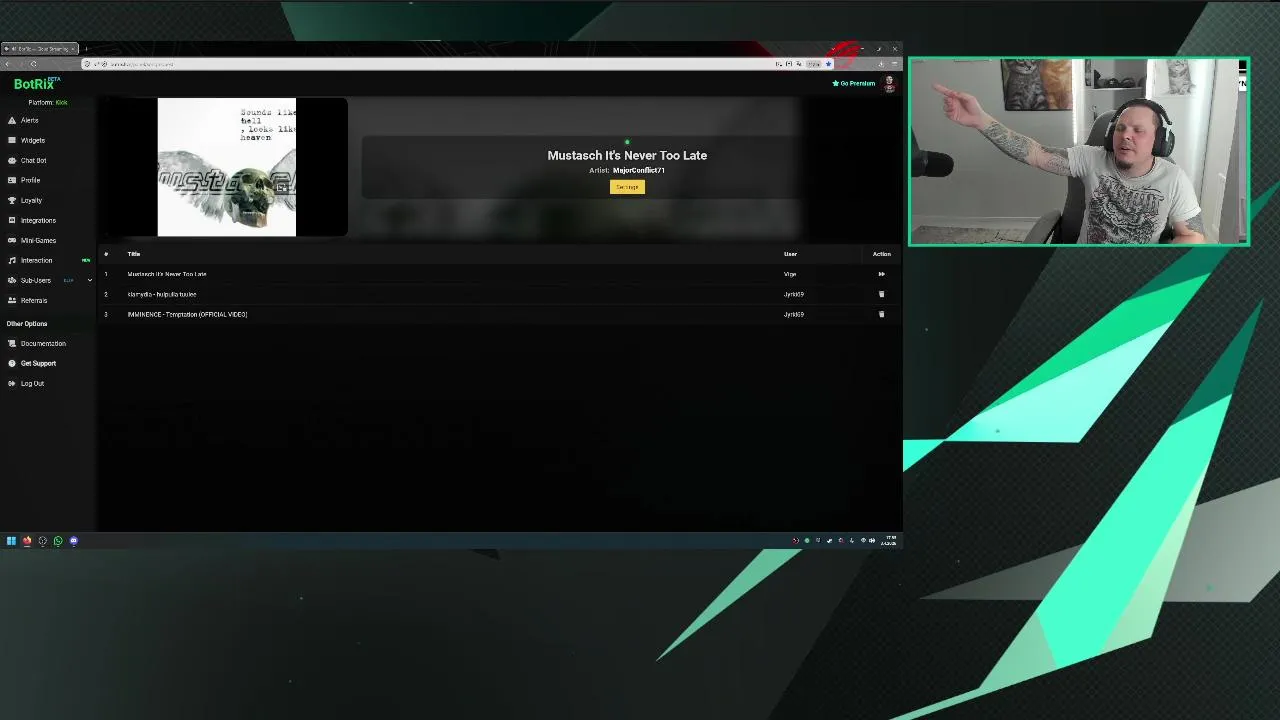Screen dimensions: 1280x720
Task: Click the User column header
Action: click(790, 254)
